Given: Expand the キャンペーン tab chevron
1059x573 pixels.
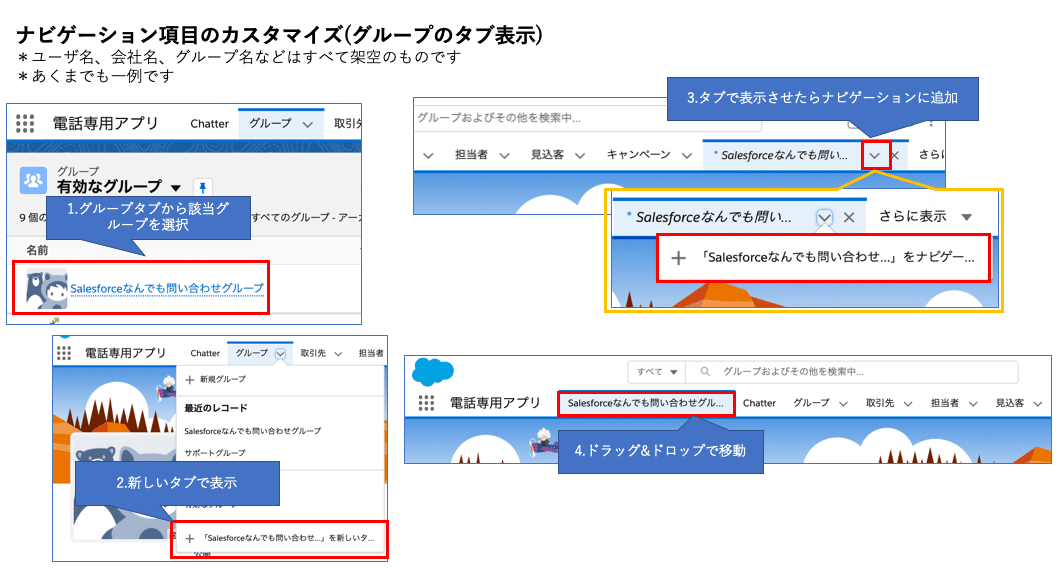Looking at the screenshot, I should click(x=687, y=155).
